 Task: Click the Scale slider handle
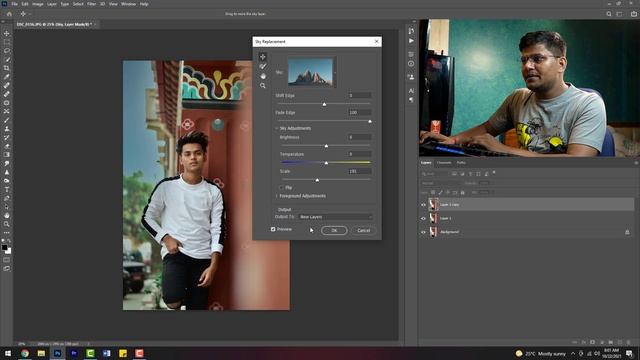(317, 180)
